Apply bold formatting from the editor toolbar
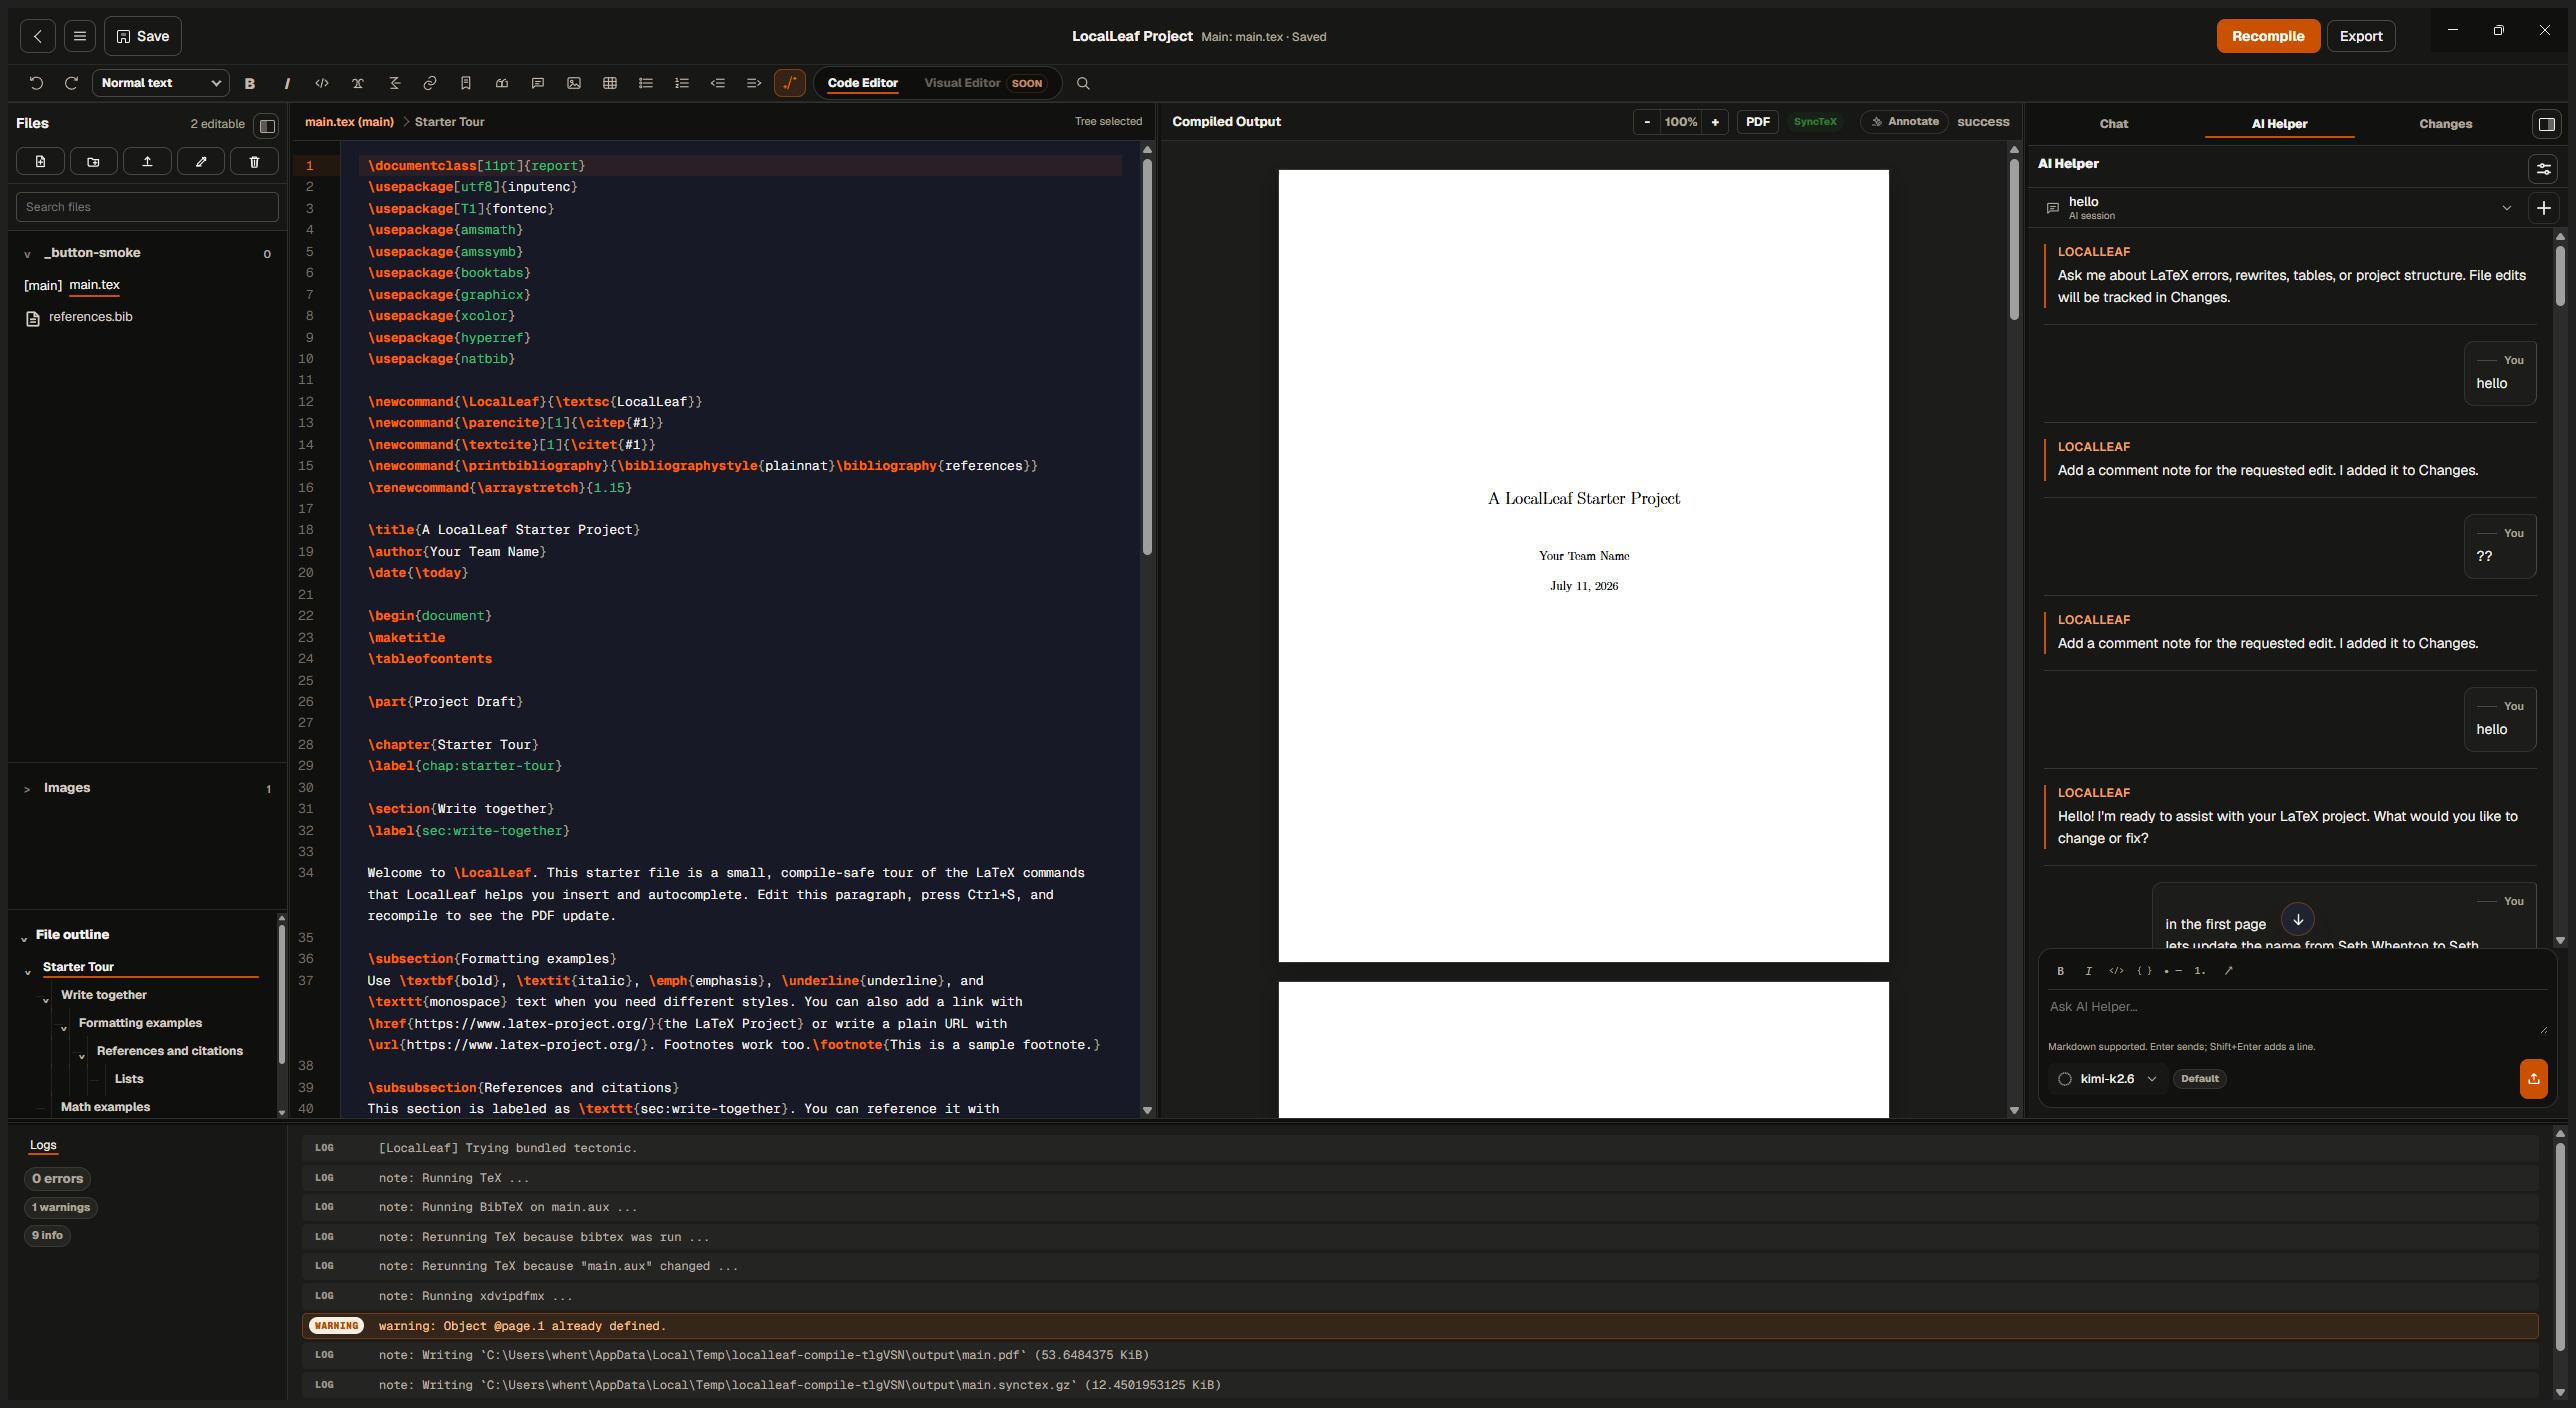The image size is (2576, 1408). point(250,83)
